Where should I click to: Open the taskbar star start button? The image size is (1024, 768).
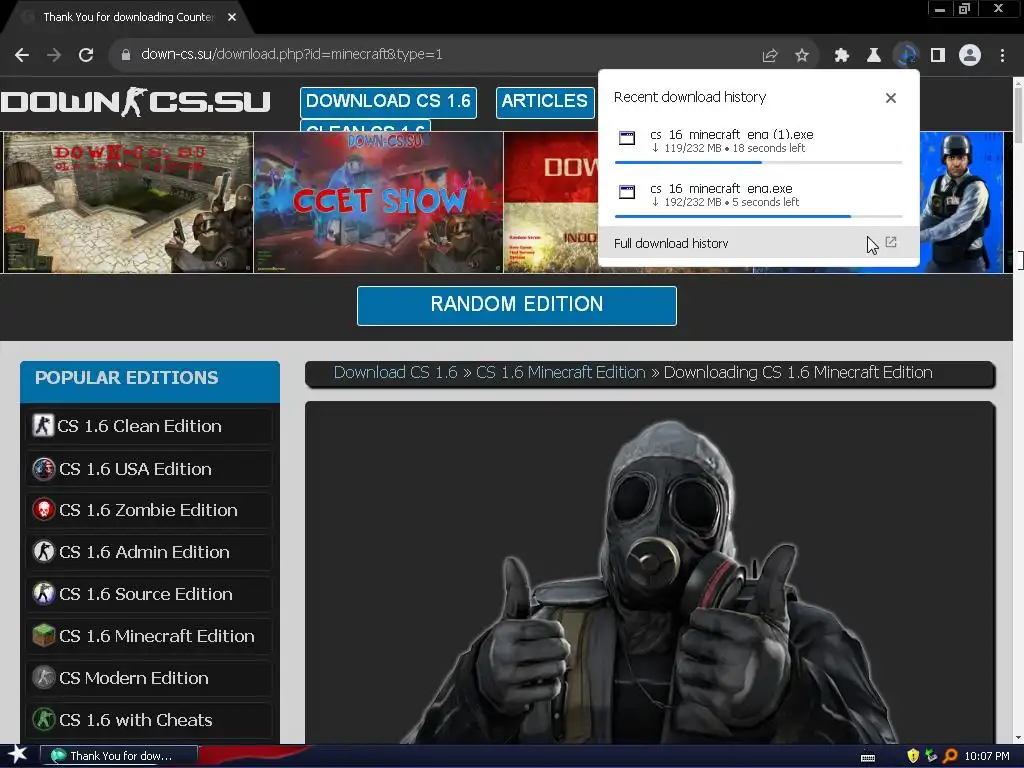tap(18, 756)
